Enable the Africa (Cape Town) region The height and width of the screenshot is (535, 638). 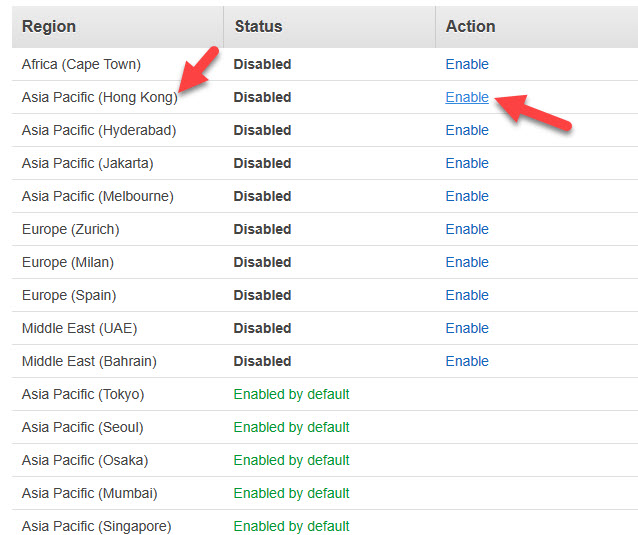[x=467, y=64]
